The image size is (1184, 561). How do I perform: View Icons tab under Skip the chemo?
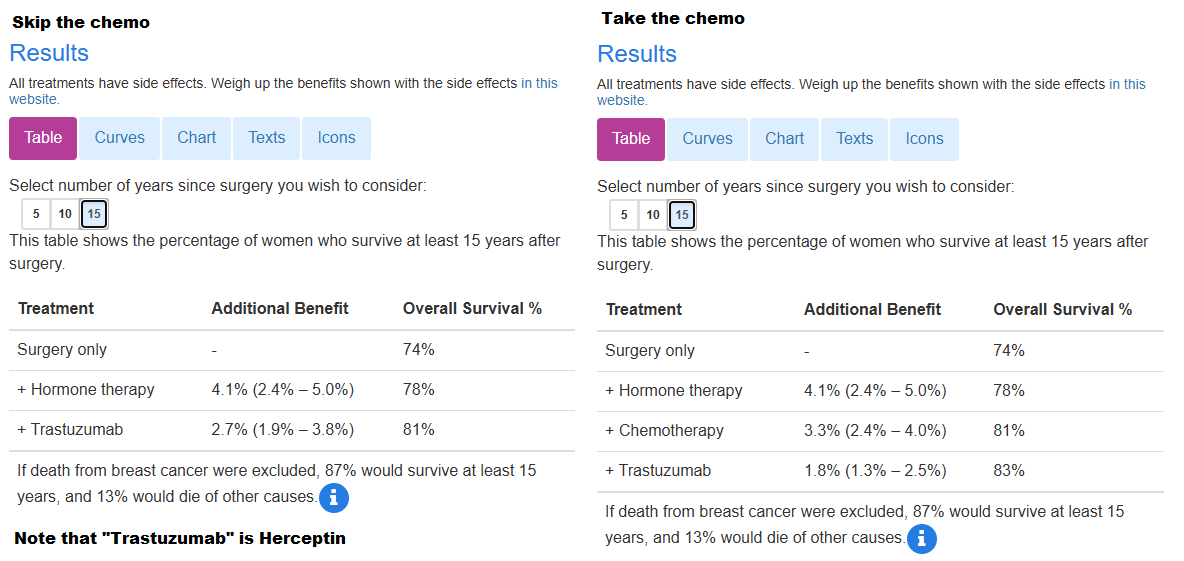click(336, 138)
